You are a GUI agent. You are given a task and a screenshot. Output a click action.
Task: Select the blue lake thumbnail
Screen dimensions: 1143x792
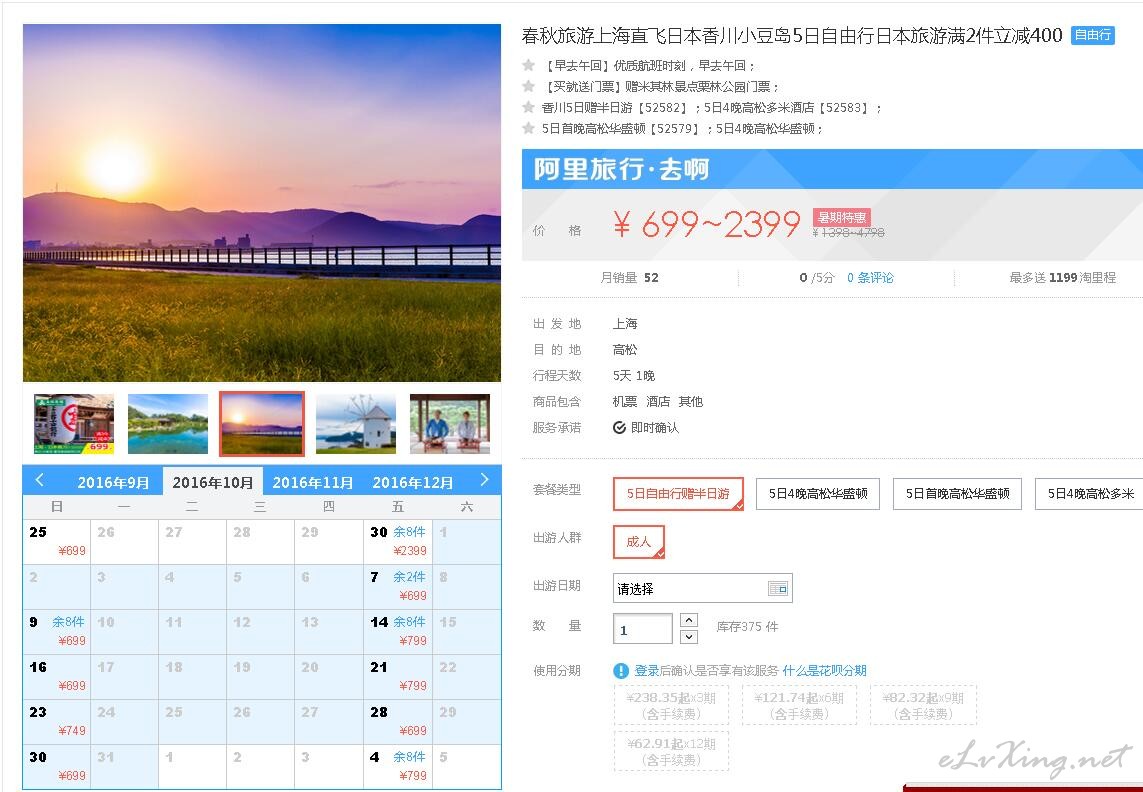(168, 424)
